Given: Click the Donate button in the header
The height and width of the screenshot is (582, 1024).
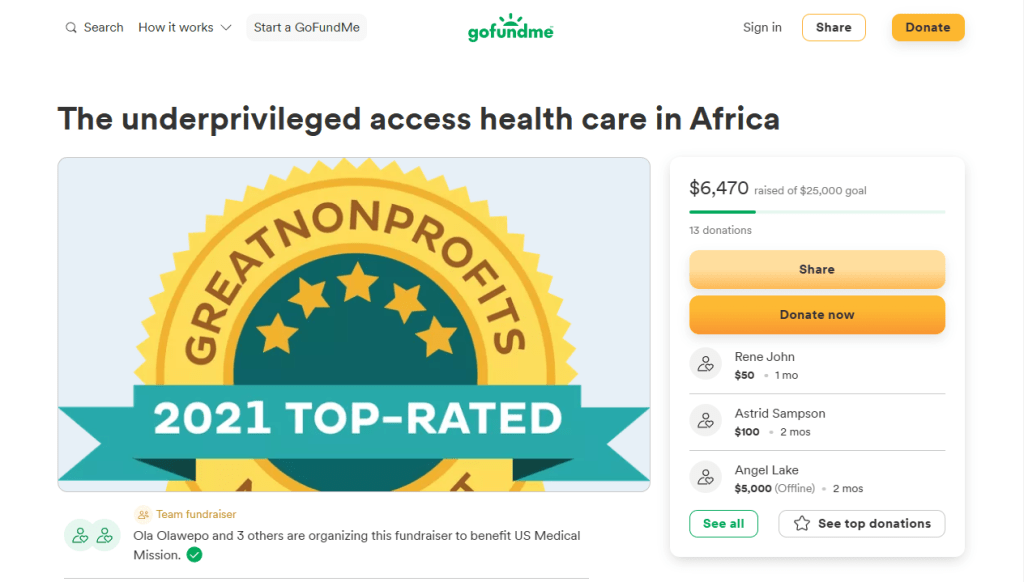Looking at the screenshot, I should 927,28.
